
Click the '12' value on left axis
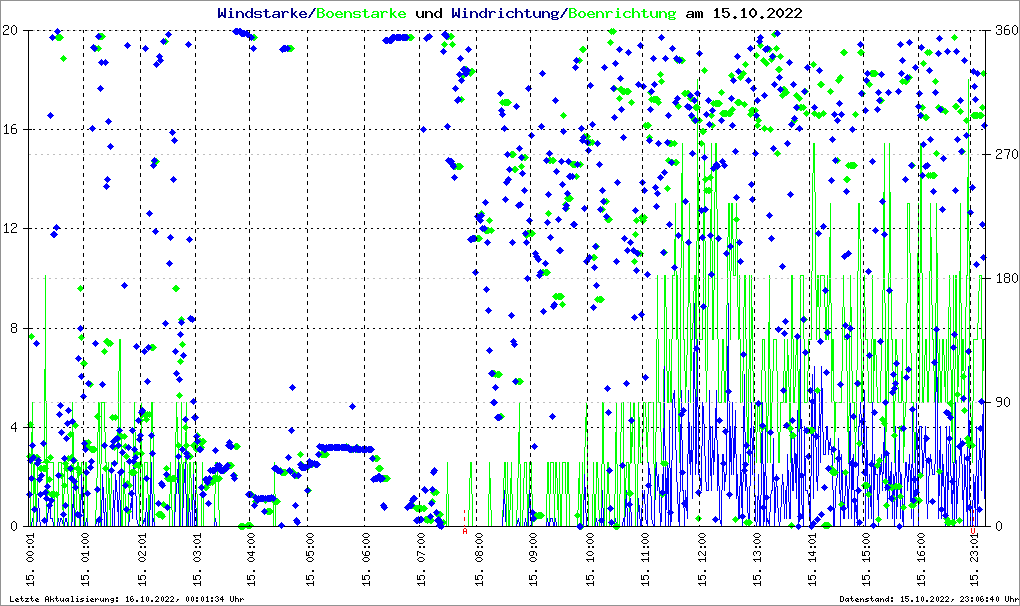coord(11,229)
